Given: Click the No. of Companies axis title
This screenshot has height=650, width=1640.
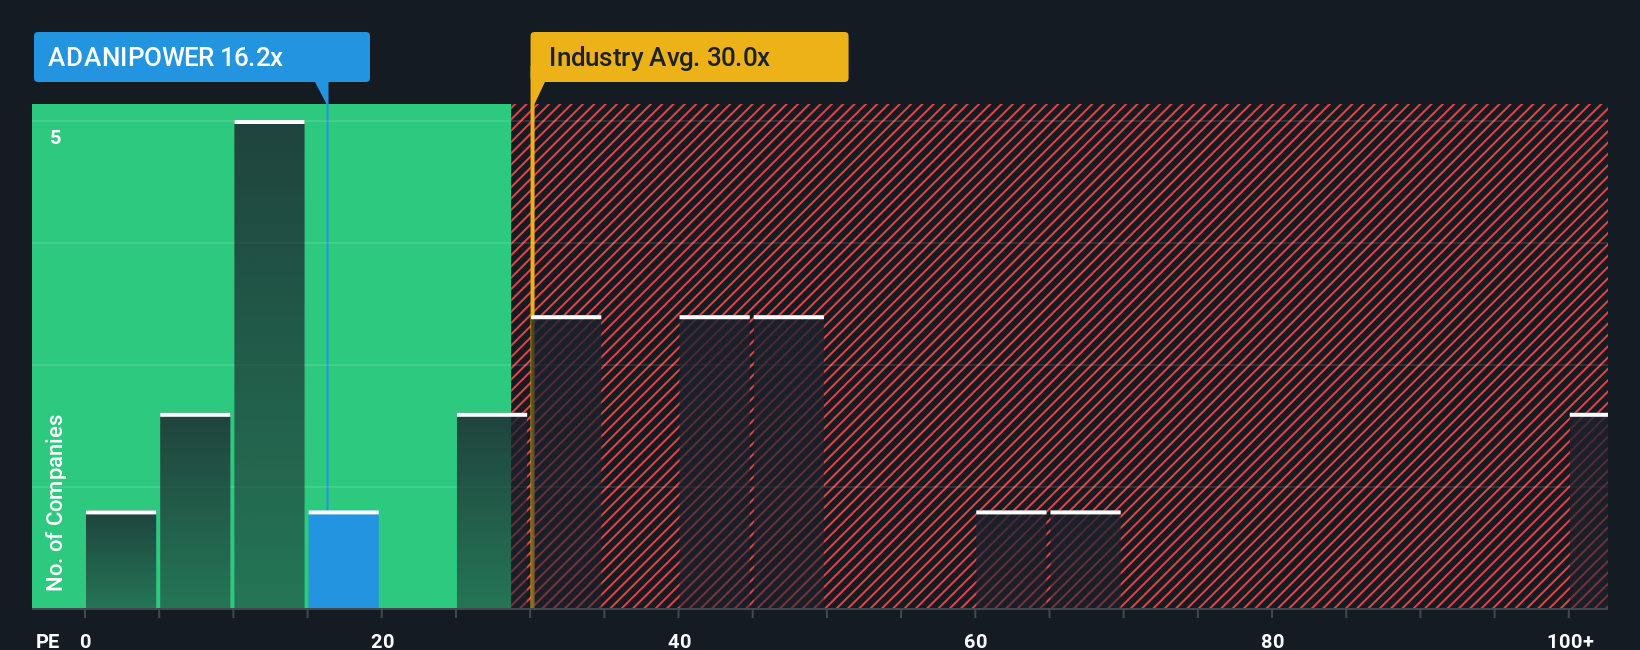Looking at the screenshot, I should click(55, 503).
